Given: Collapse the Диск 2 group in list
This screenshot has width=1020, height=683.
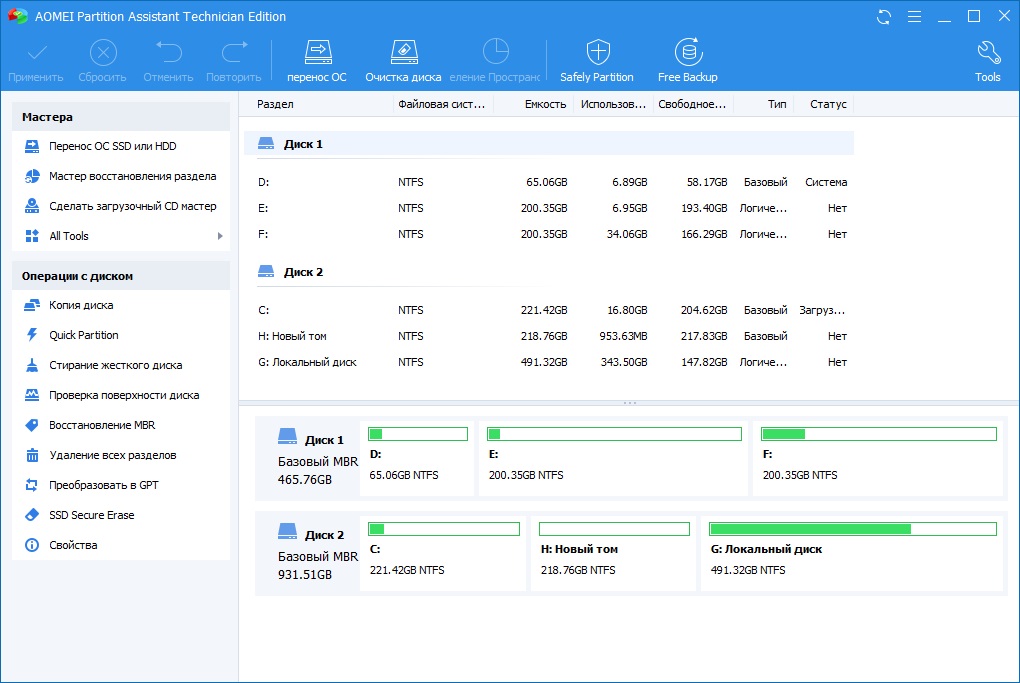Looking at the screenshot, I should point(303,272).
